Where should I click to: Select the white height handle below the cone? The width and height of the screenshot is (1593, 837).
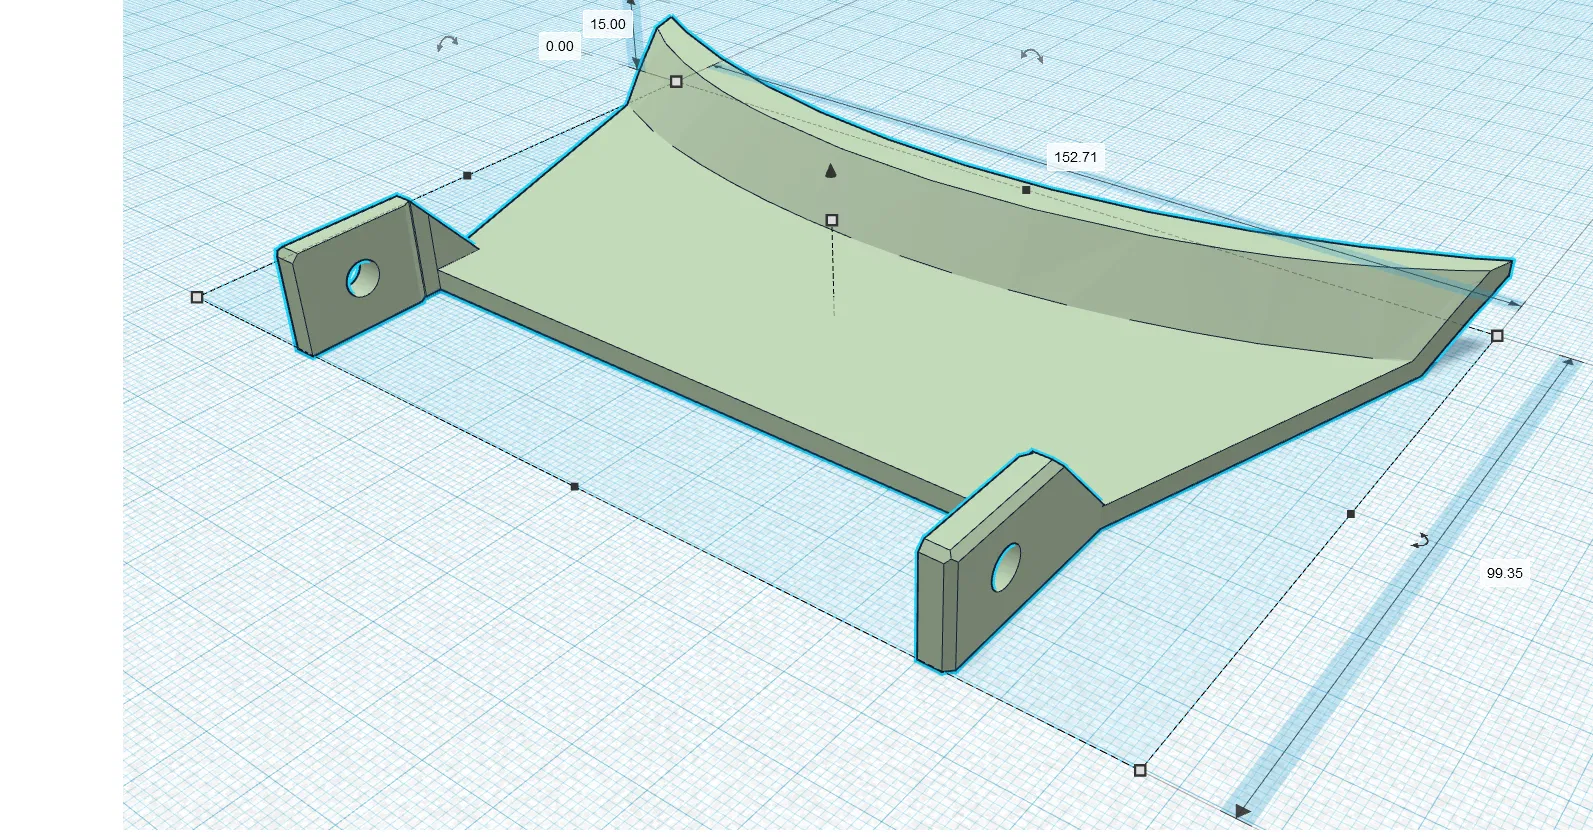[x=831, y=220]
